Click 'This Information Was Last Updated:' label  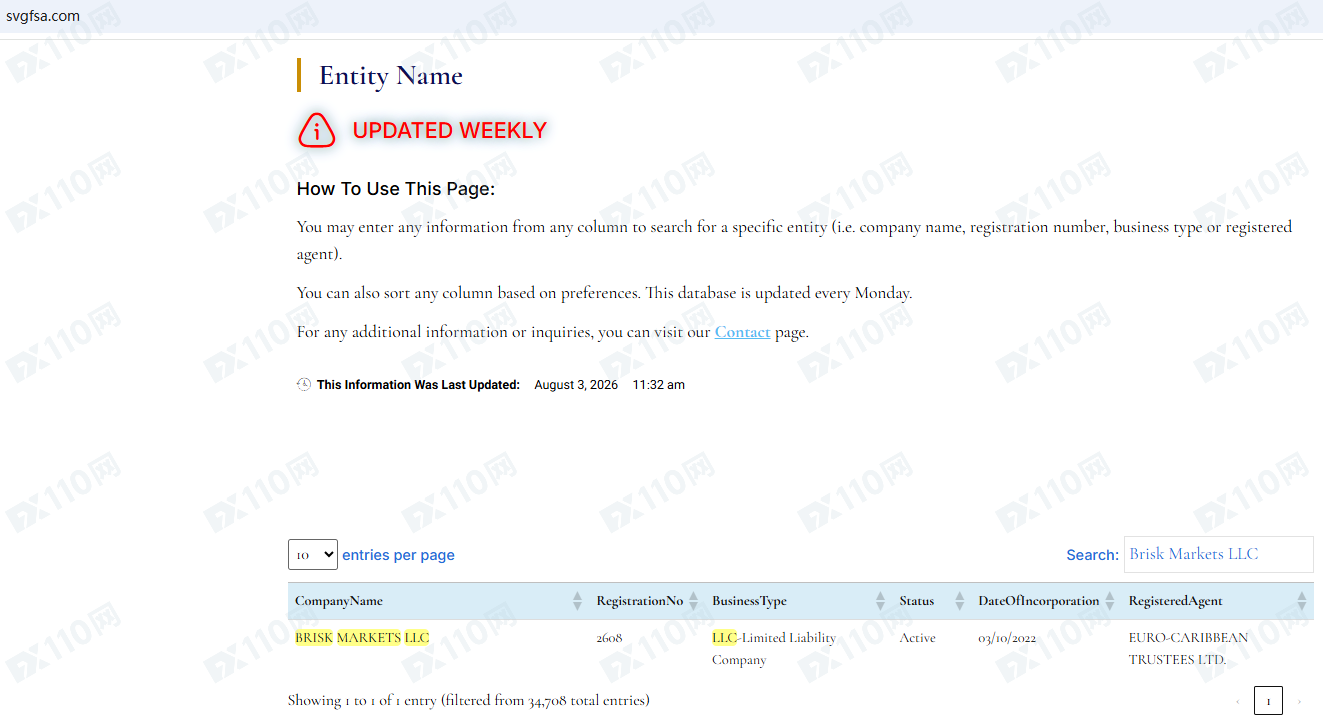pyautogui.click(x=418, y=385)
